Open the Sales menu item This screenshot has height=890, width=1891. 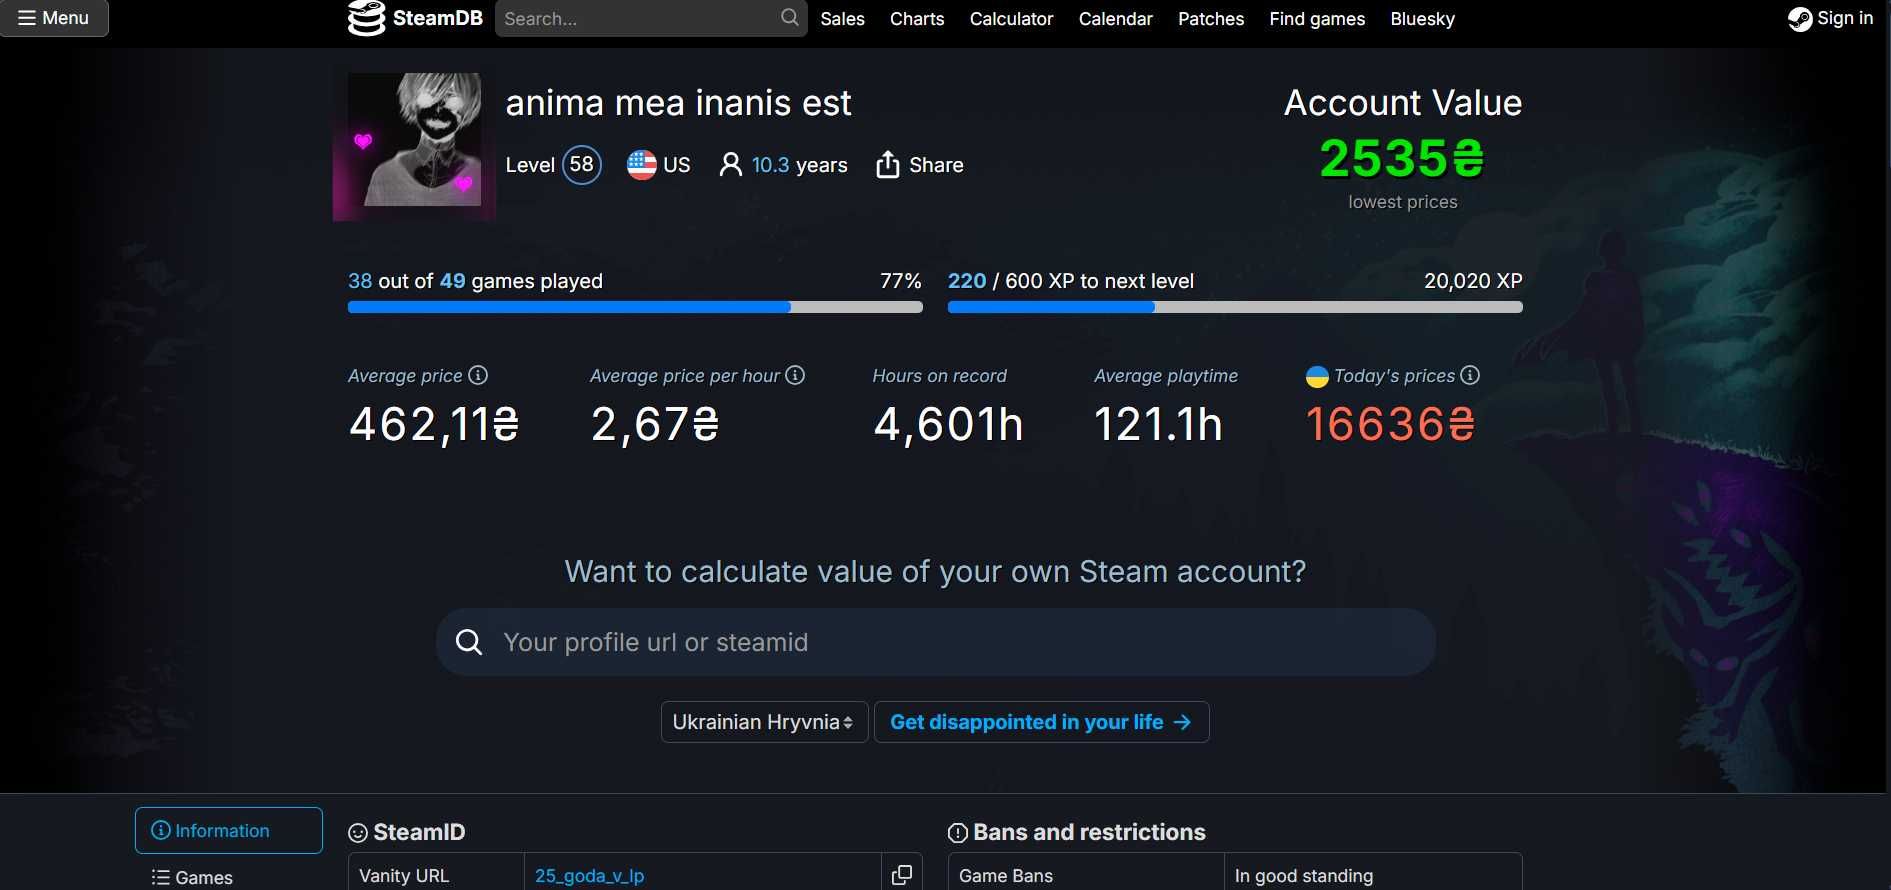[842, 19]
